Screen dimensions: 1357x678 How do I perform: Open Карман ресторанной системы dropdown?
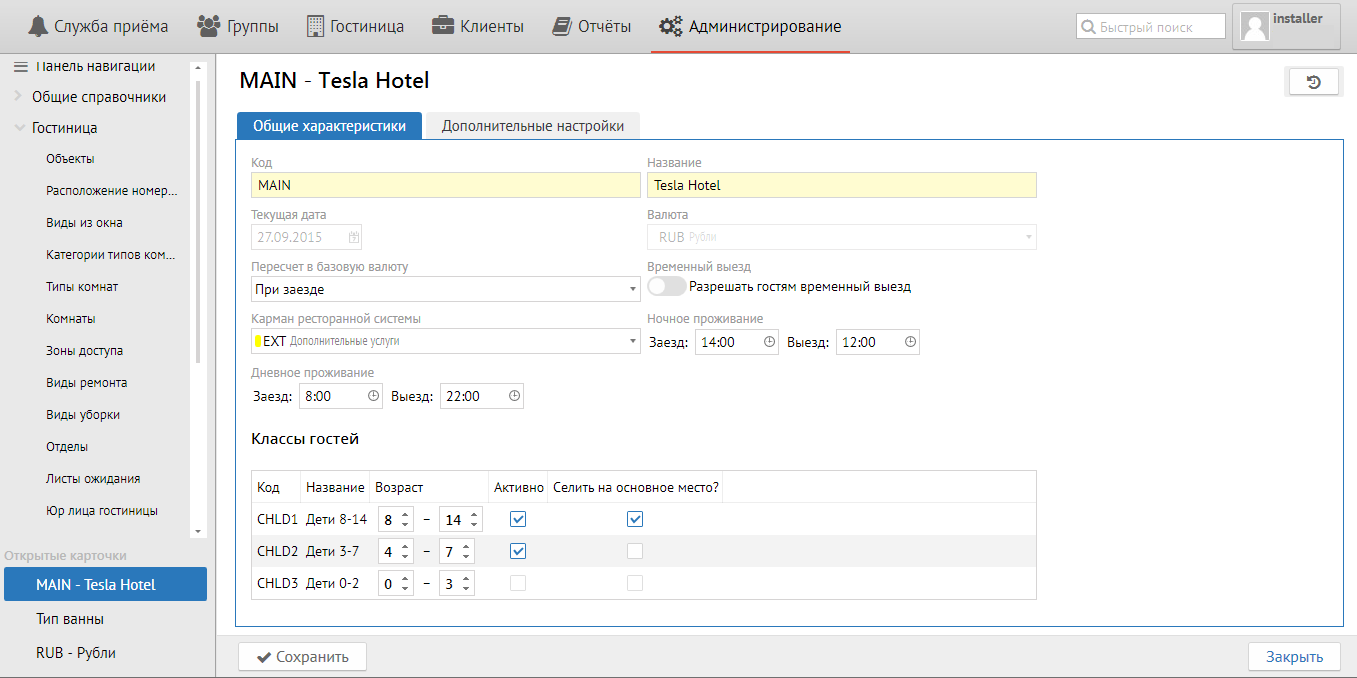[x=445, y=341]
